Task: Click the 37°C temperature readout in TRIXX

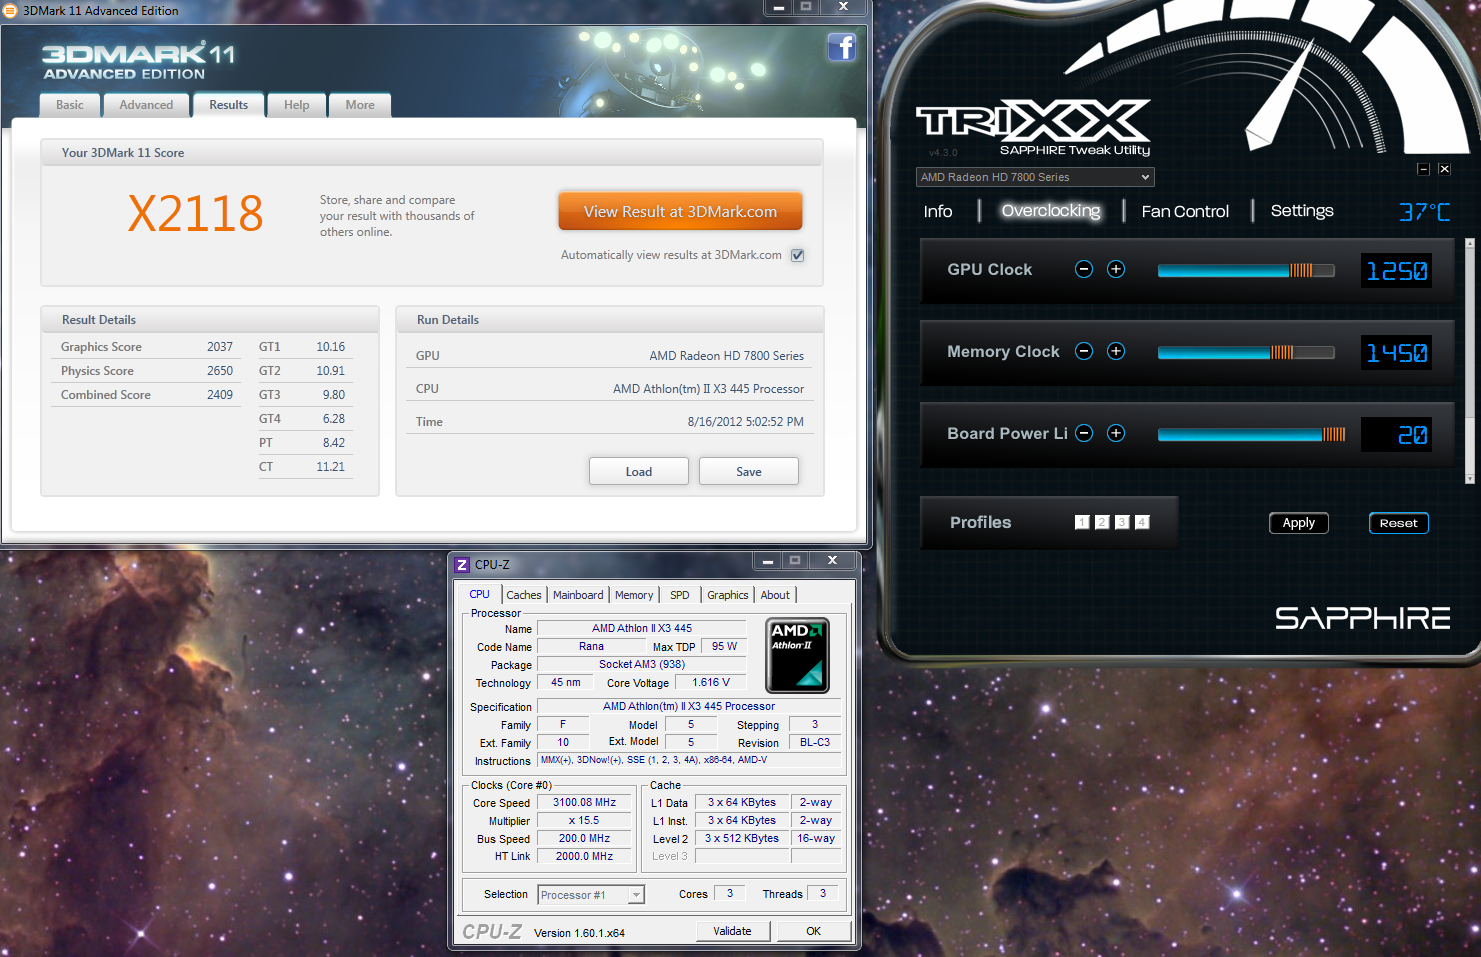Action: click(1424, 212)
